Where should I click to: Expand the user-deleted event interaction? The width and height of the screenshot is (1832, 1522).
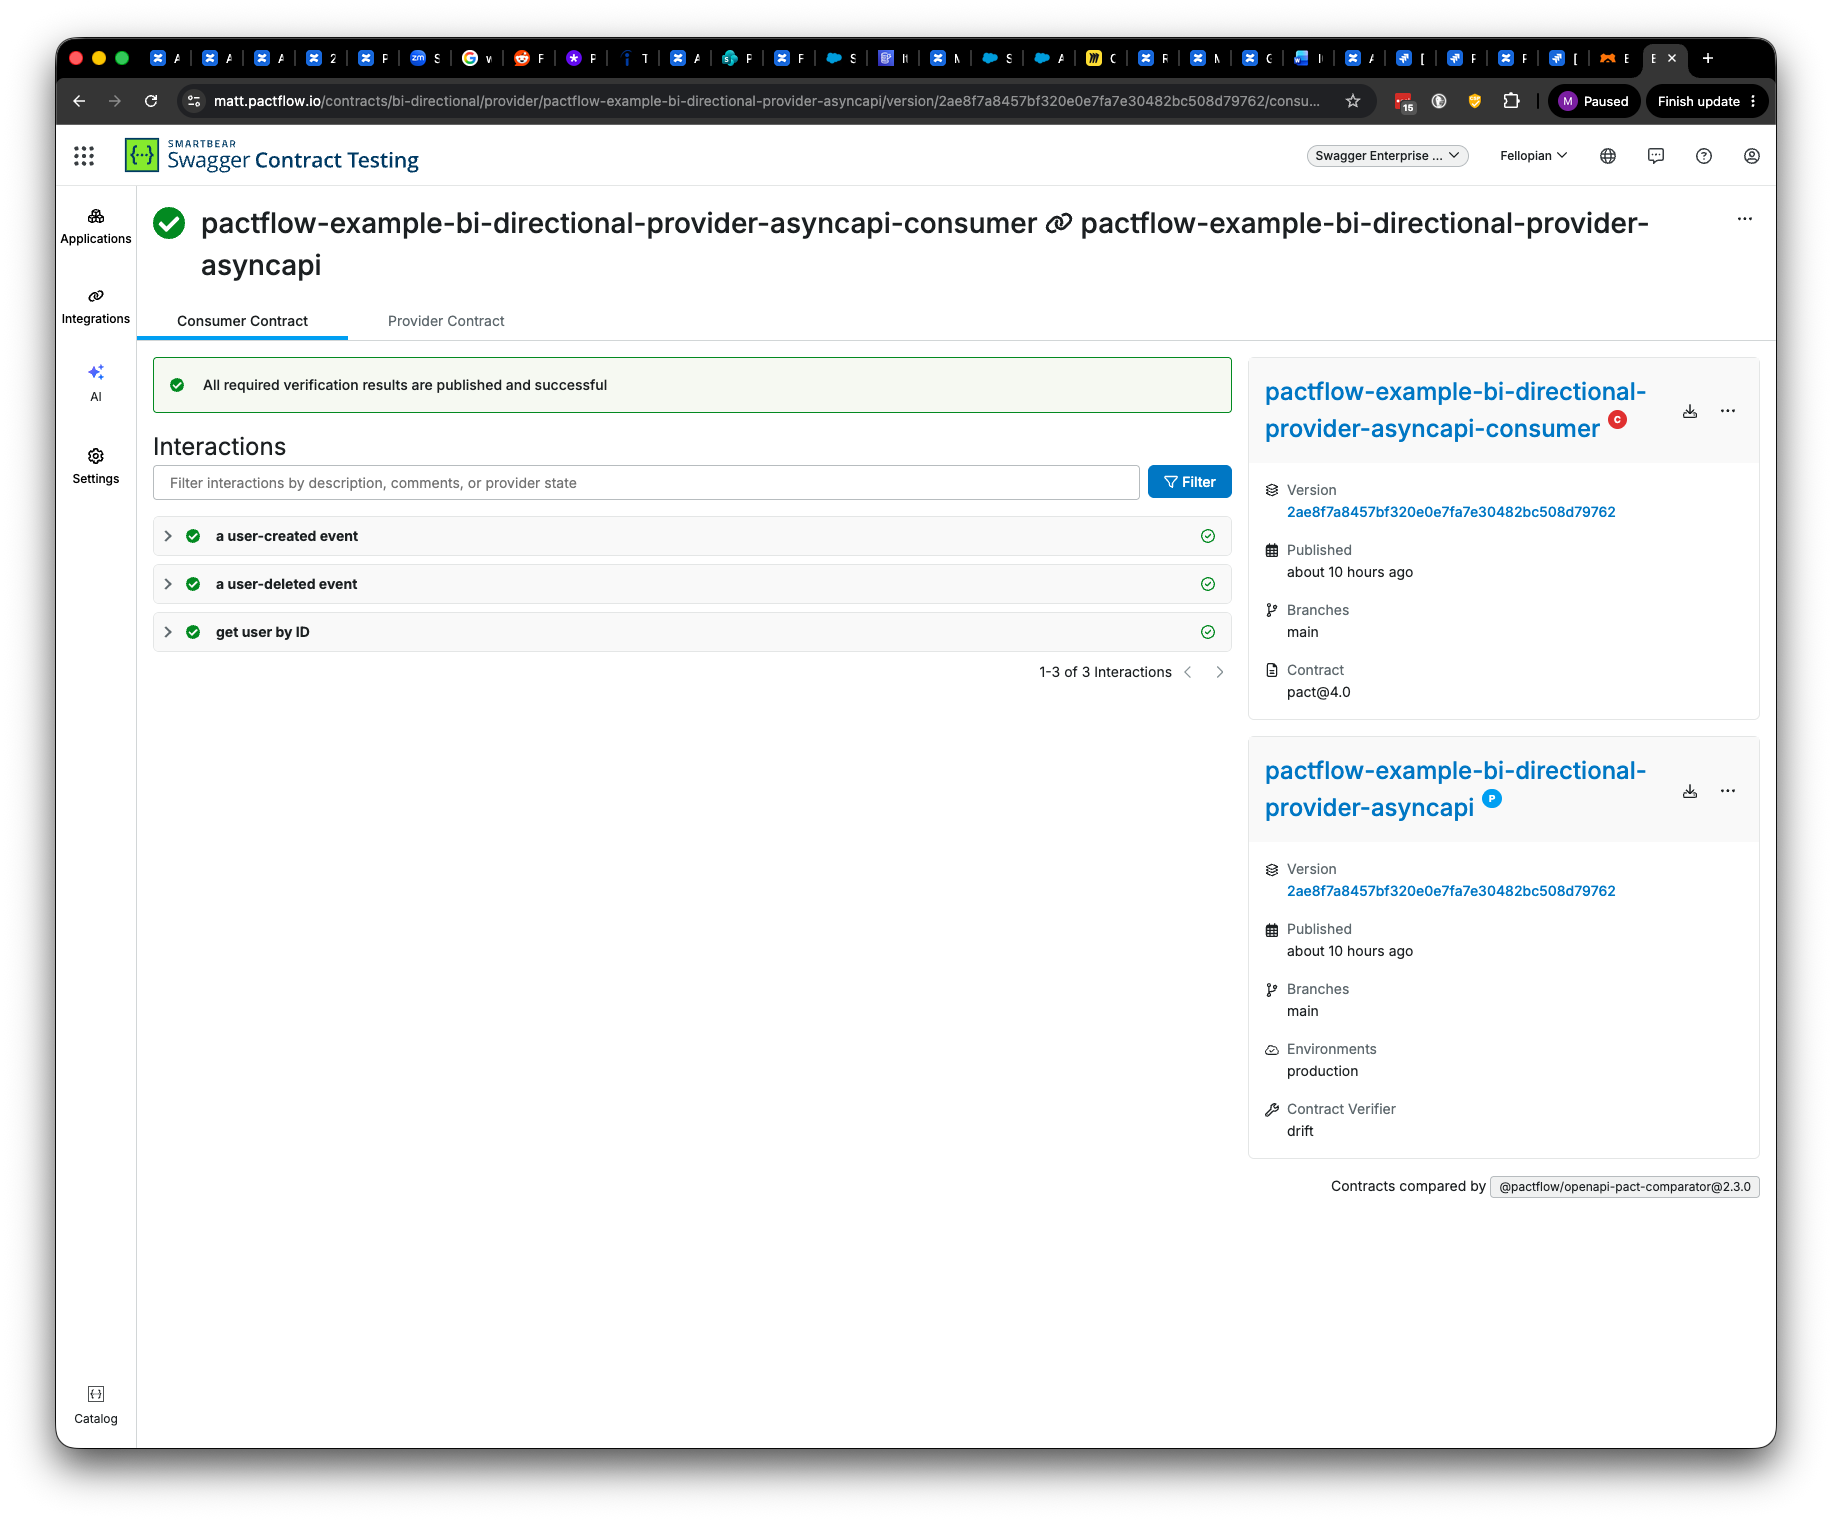(x=168, y=584)
